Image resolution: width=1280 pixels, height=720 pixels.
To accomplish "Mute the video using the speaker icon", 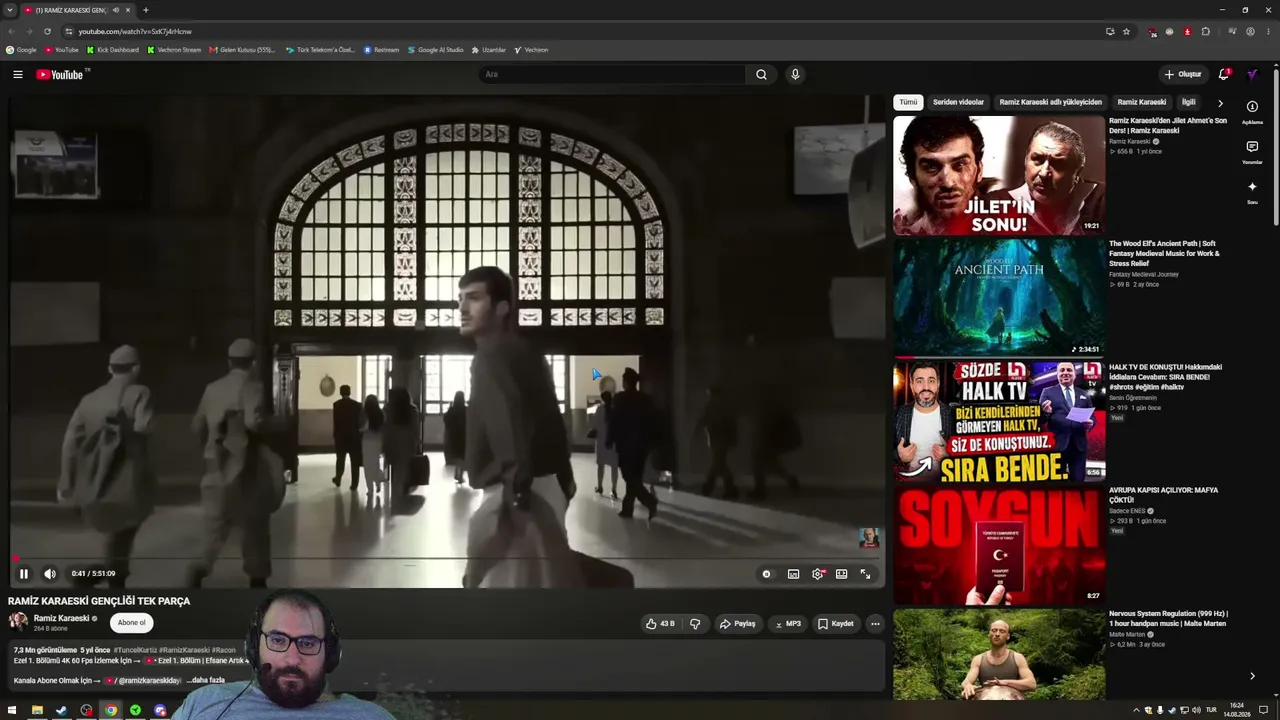I will (50, 574).
